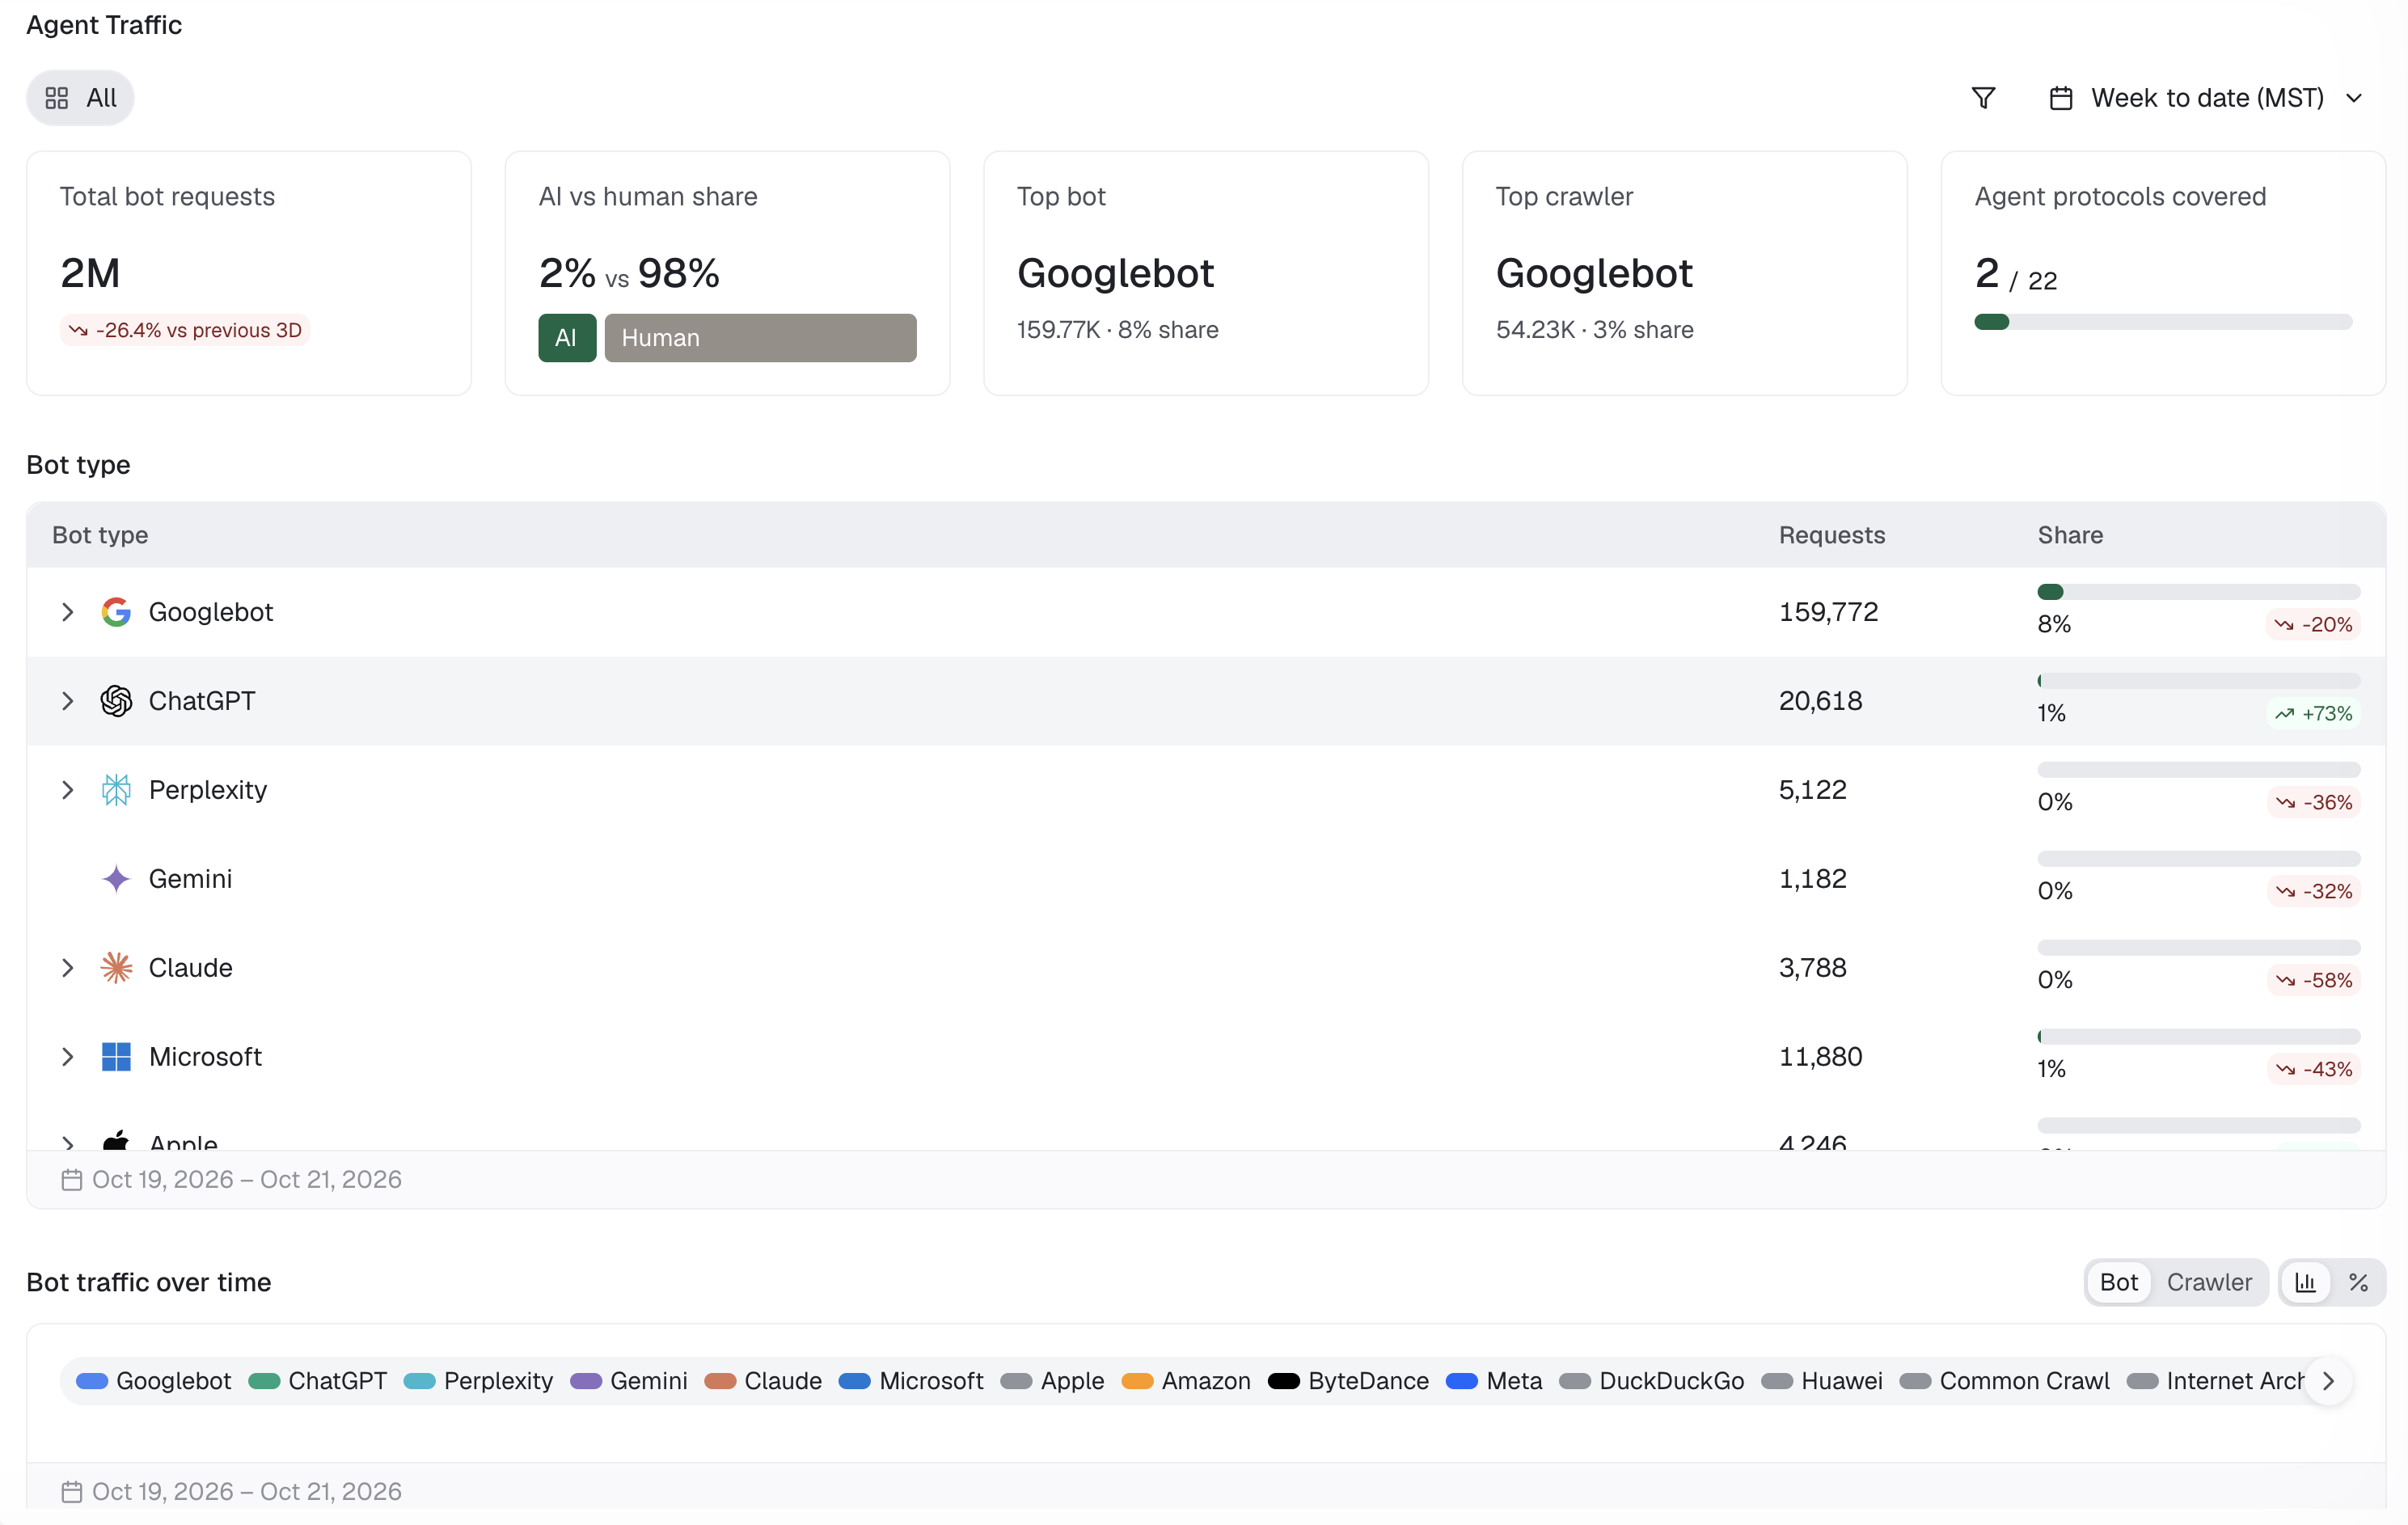
Task: Expand the Microsoft row chevron
Action: pos(67,1057)
